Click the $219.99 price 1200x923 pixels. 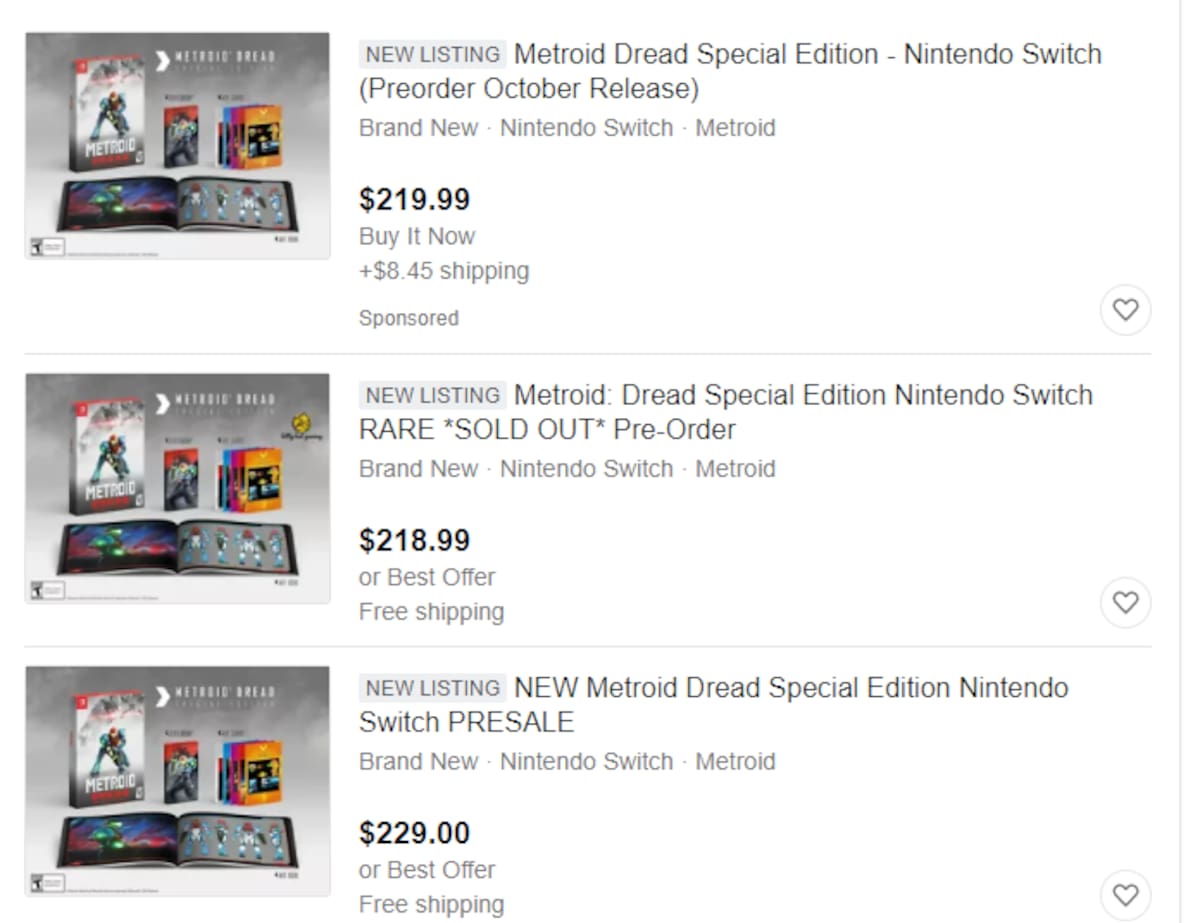[414, 199]
